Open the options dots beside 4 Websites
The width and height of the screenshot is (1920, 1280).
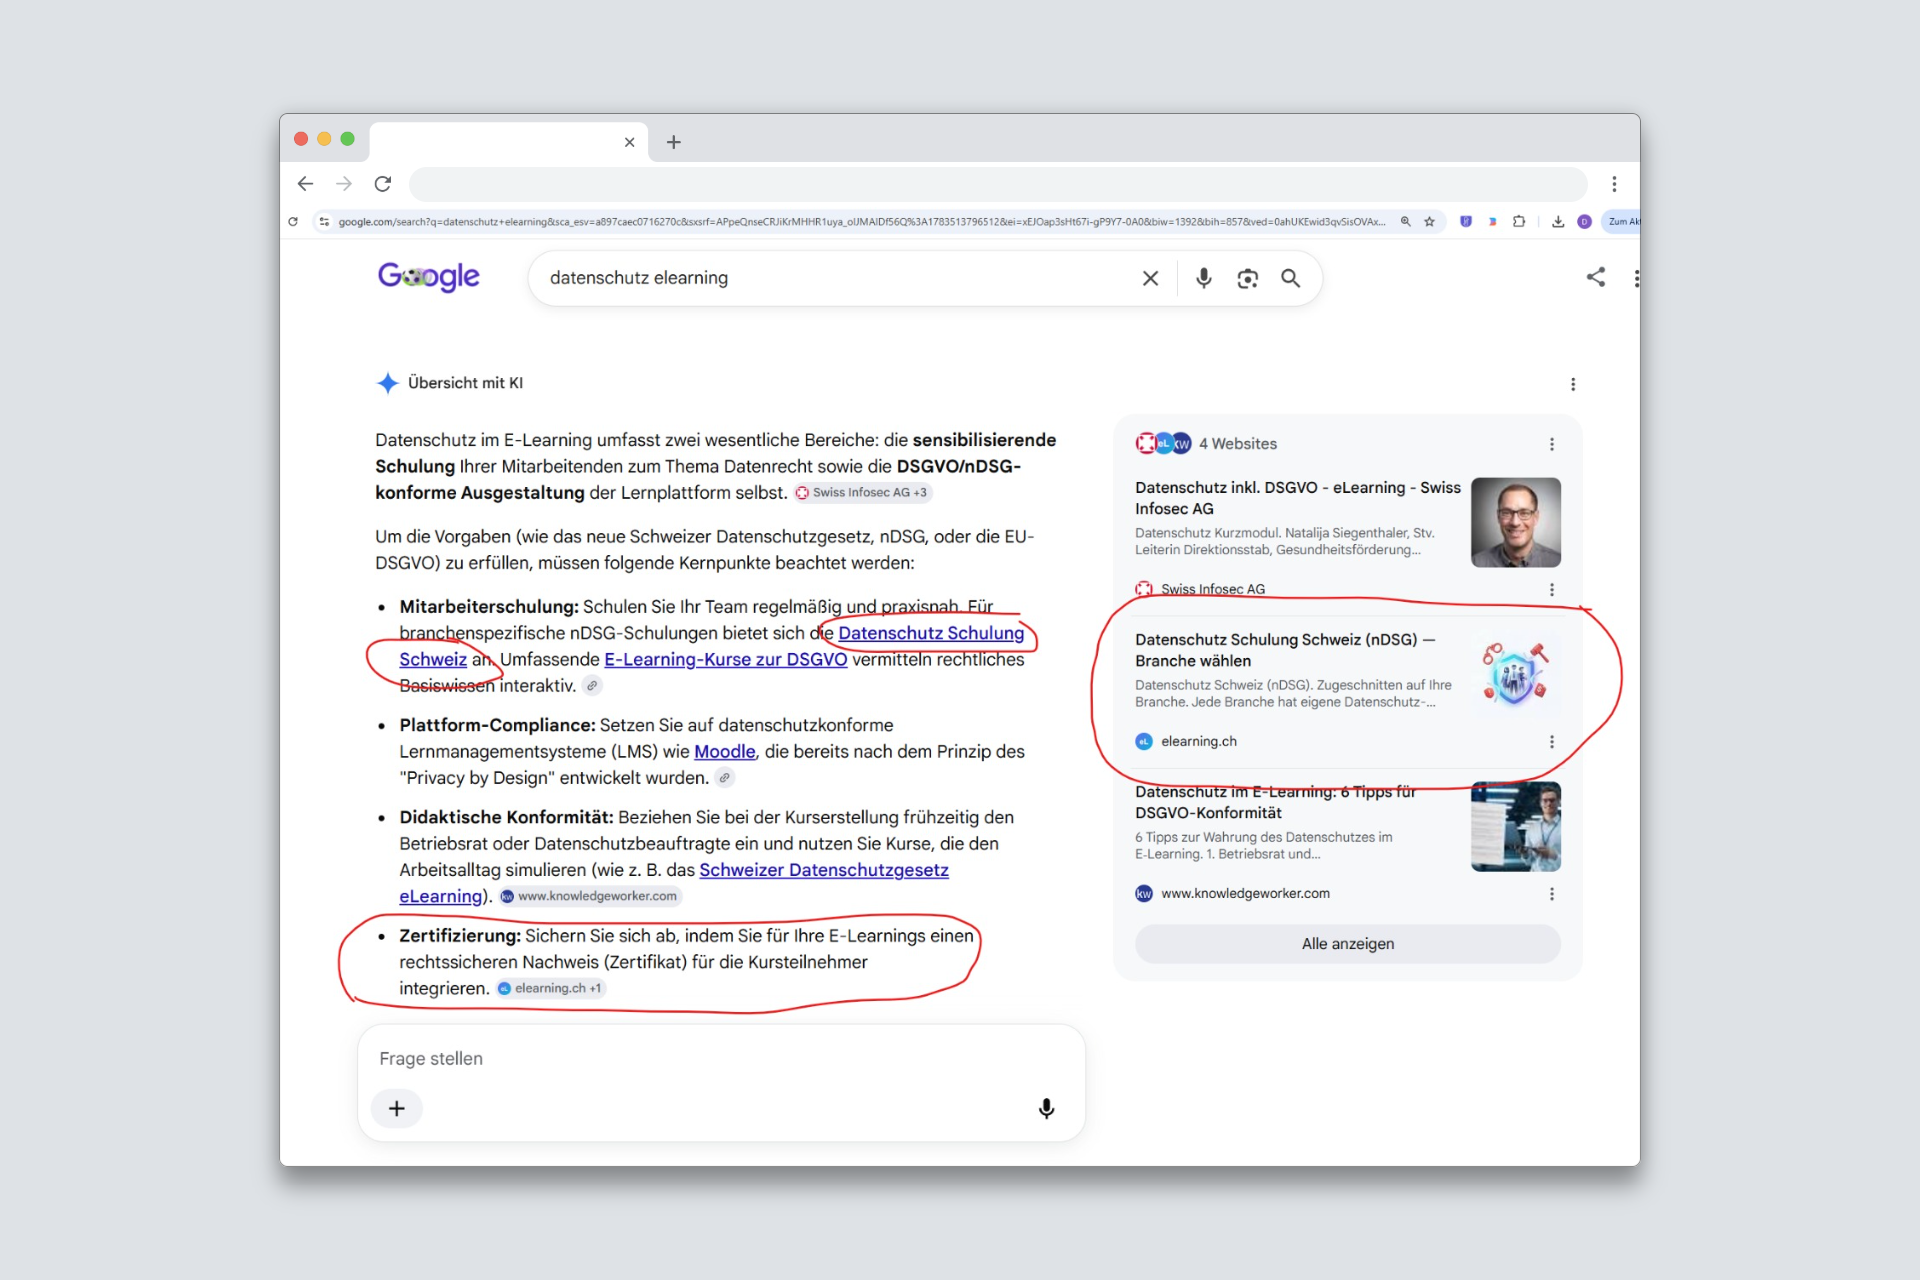1552,444
